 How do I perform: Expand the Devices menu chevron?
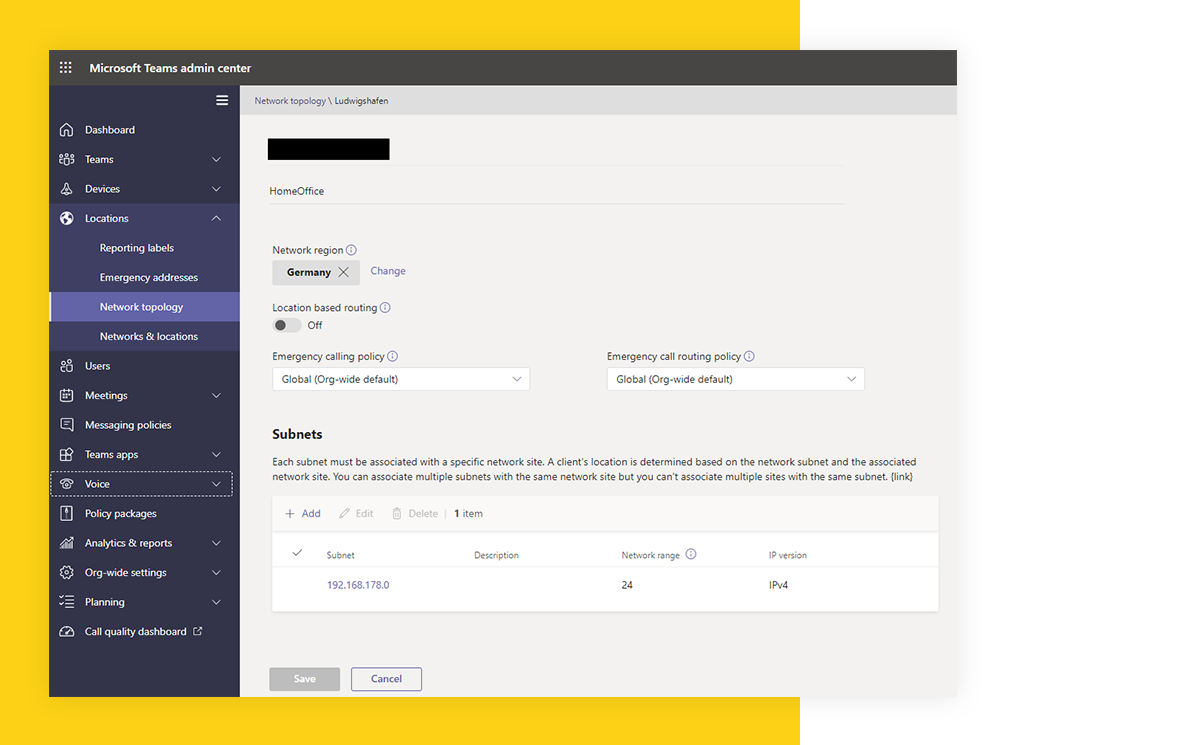[216, 189]
